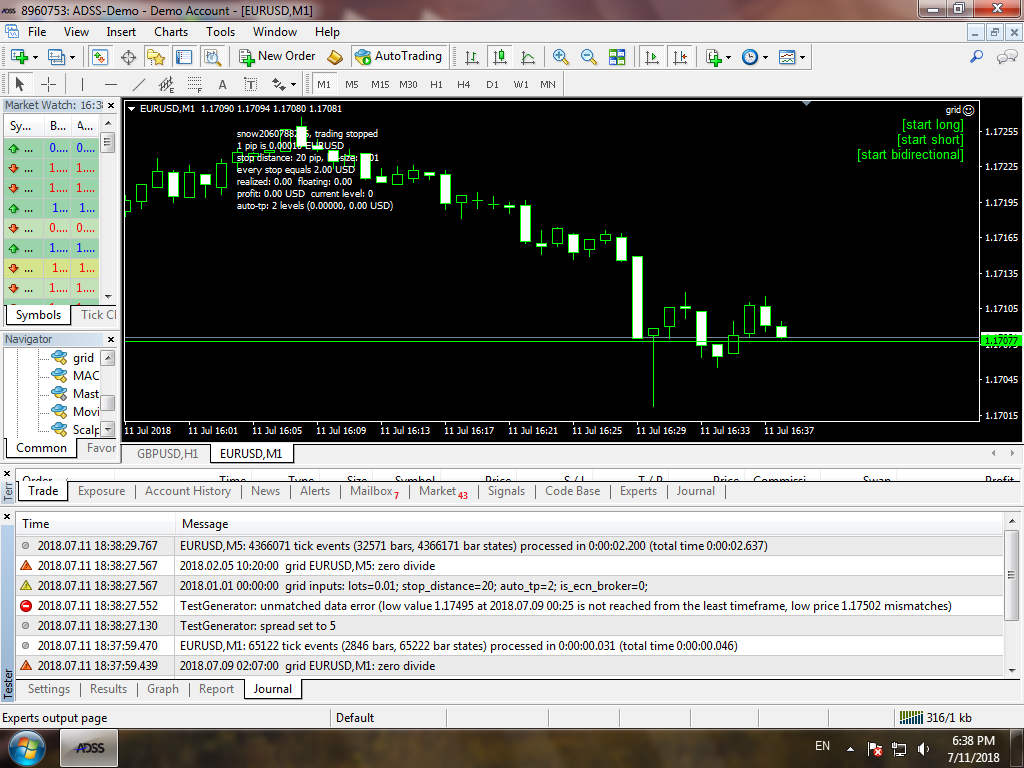Switch chart to bar chart icon

coord(472,57)
